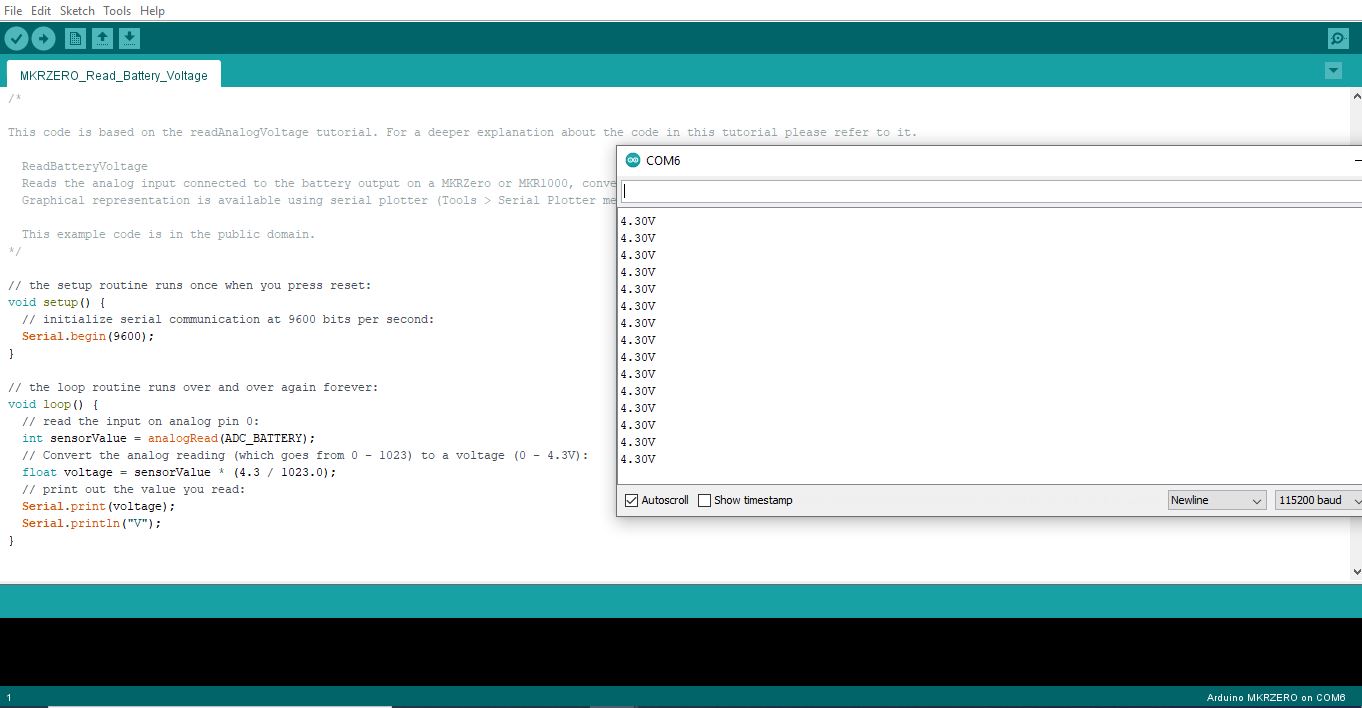The height and width of the screenshot is (708, 1362).
Task: Open a sketch using the Open icon
Action: [102, 38]
